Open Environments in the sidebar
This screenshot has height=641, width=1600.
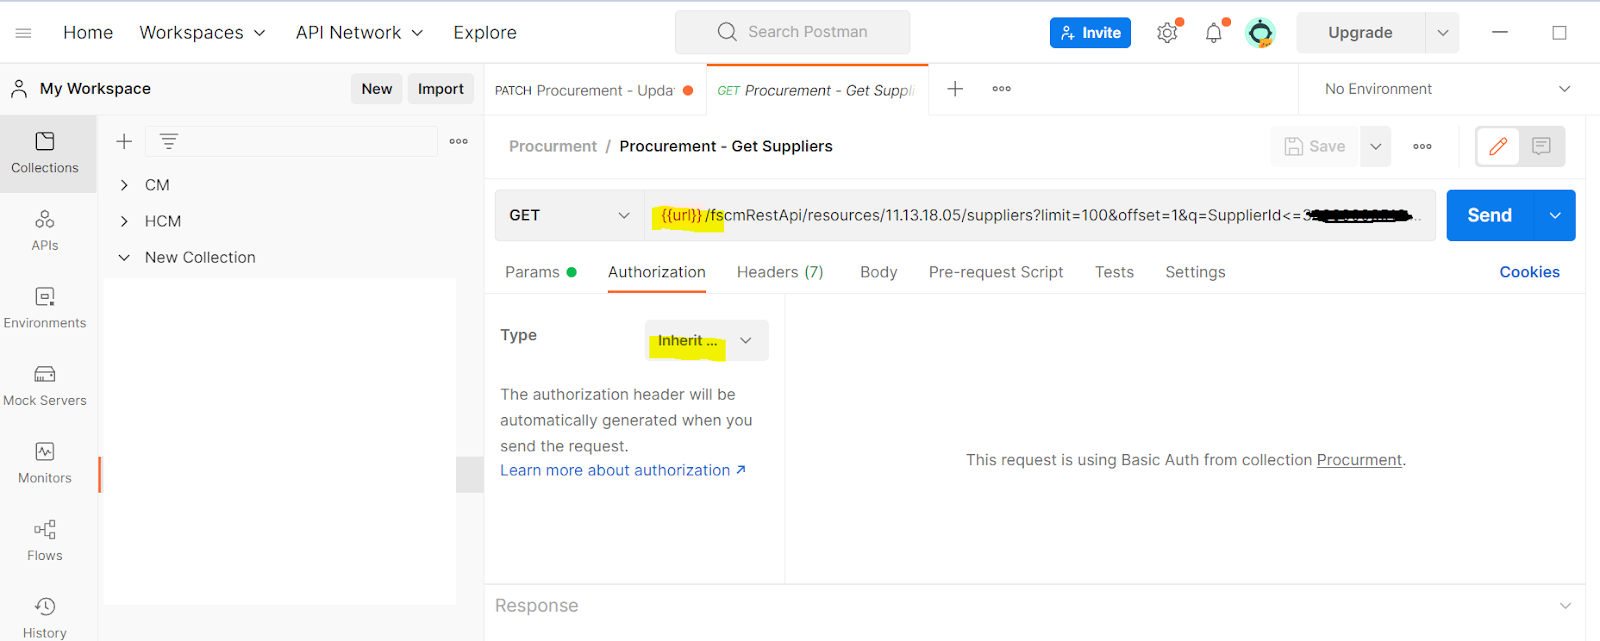45,308
